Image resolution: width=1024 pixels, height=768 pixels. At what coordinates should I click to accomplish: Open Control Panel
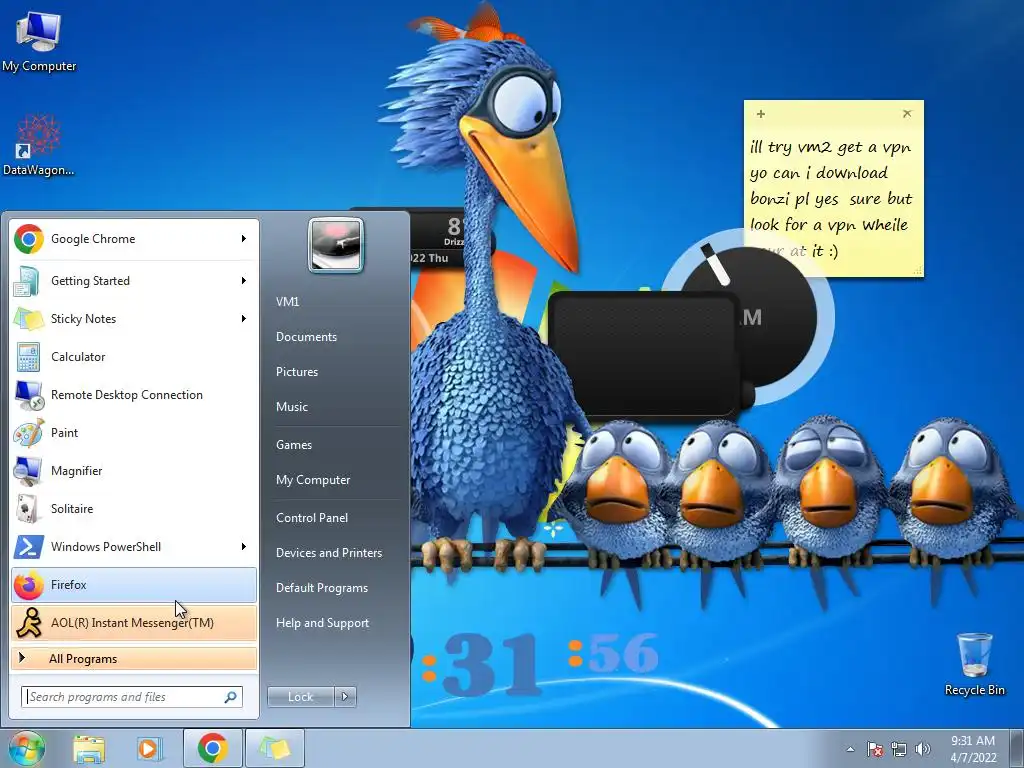[312, 518]
